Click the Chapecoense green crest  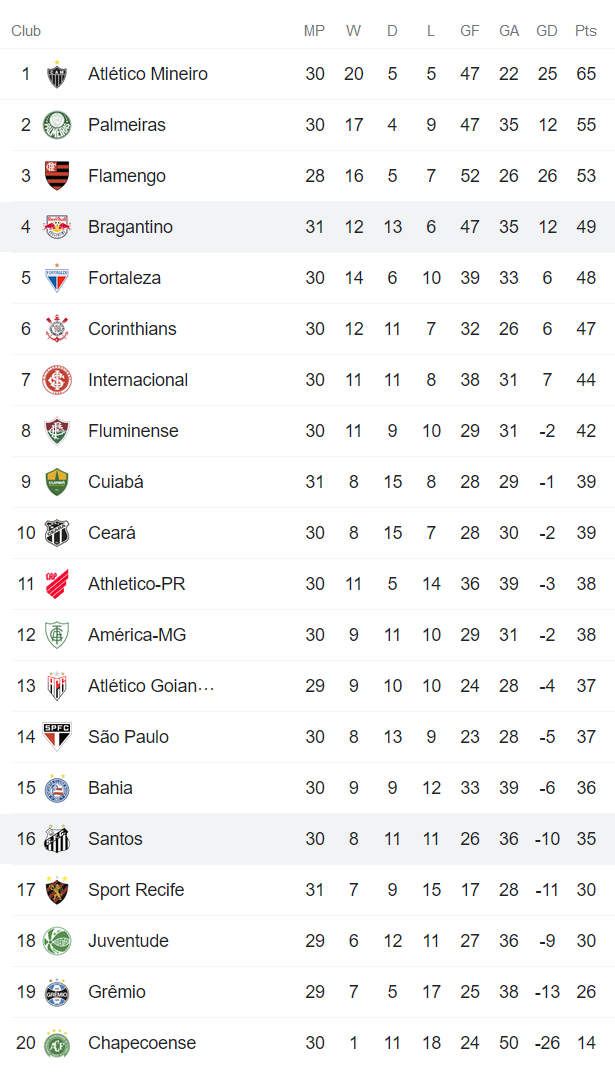[x=57, y=1043]
